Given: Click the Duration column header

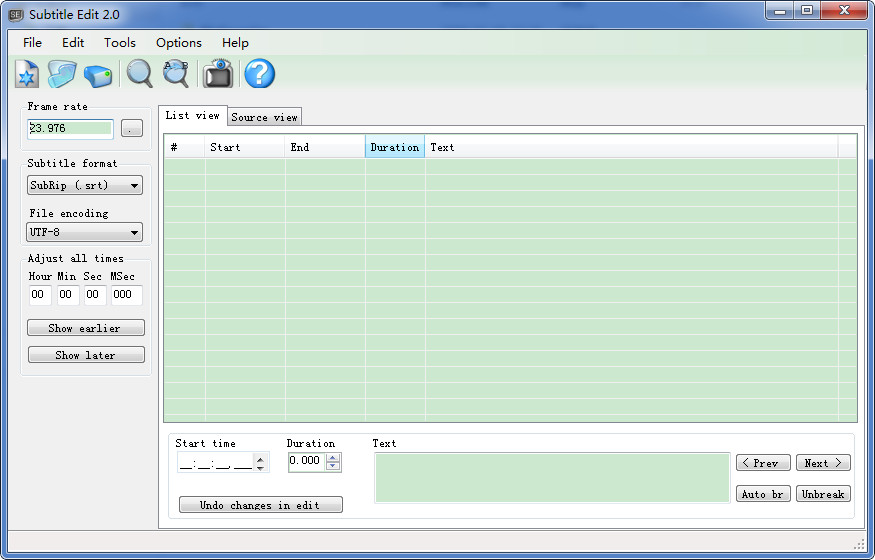Looking at the screenshot, I should coord(394,147).
